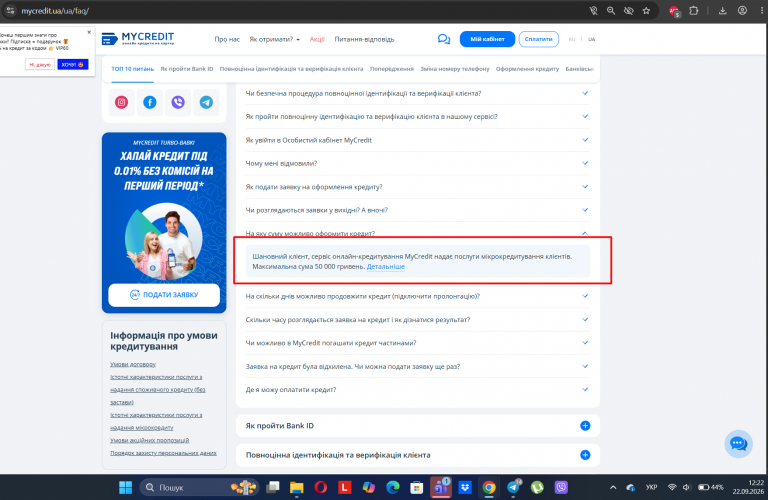Expand 'Як увійти в Особистий кабінет MyCredit'
The image size is (768, 500).
coord(417,140)
